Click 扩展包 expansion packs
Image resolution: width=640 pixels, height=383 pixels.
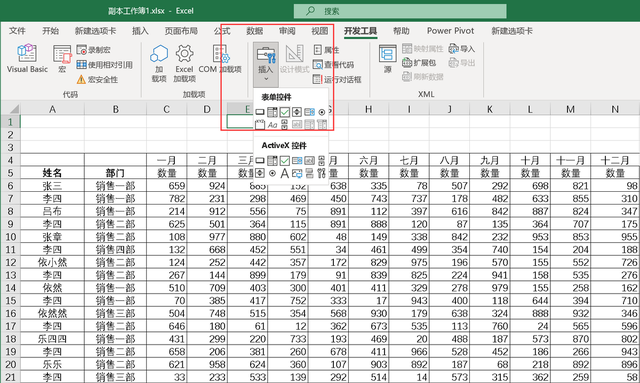click(x=419, y=62)
